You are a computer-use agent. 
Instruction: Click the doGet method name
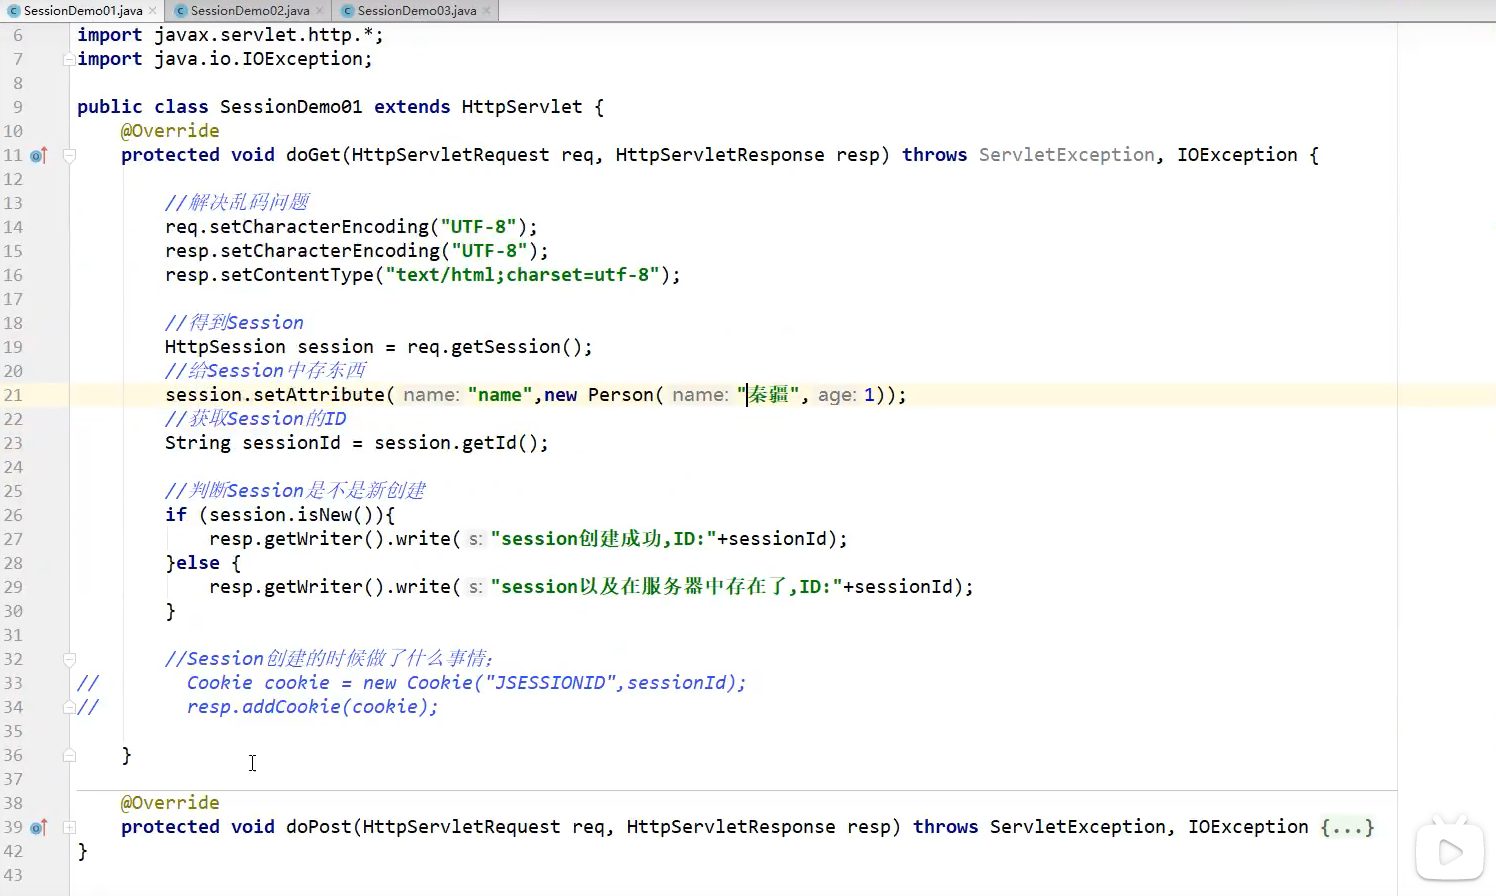(313, 155)
